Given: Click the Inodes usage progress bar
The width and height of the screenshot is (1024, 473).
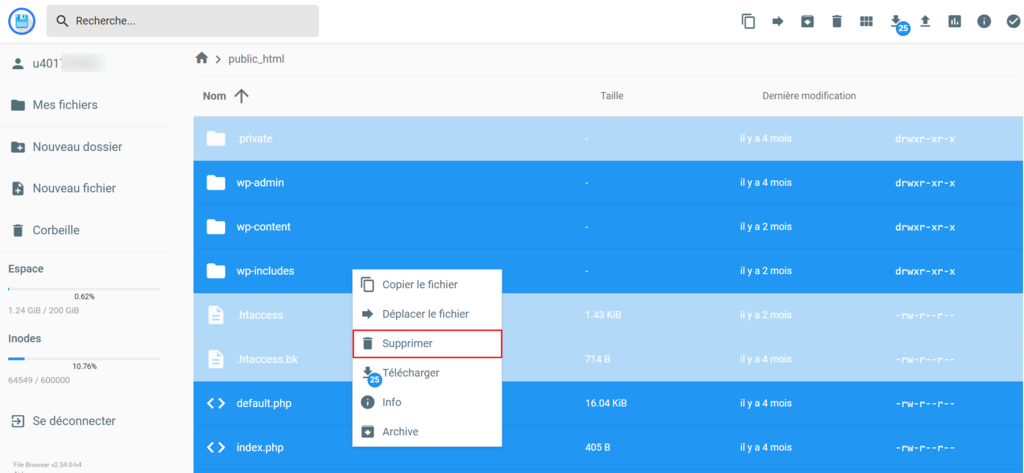Looking at the screenshot, I should click(84, 358).
